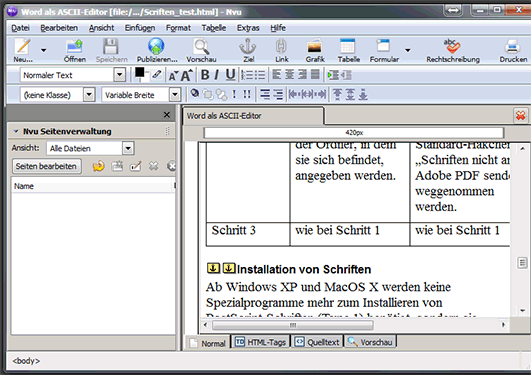Open the Bearbeiten menu
This screenshot has width=531, height=375.
tap(59, 28)
